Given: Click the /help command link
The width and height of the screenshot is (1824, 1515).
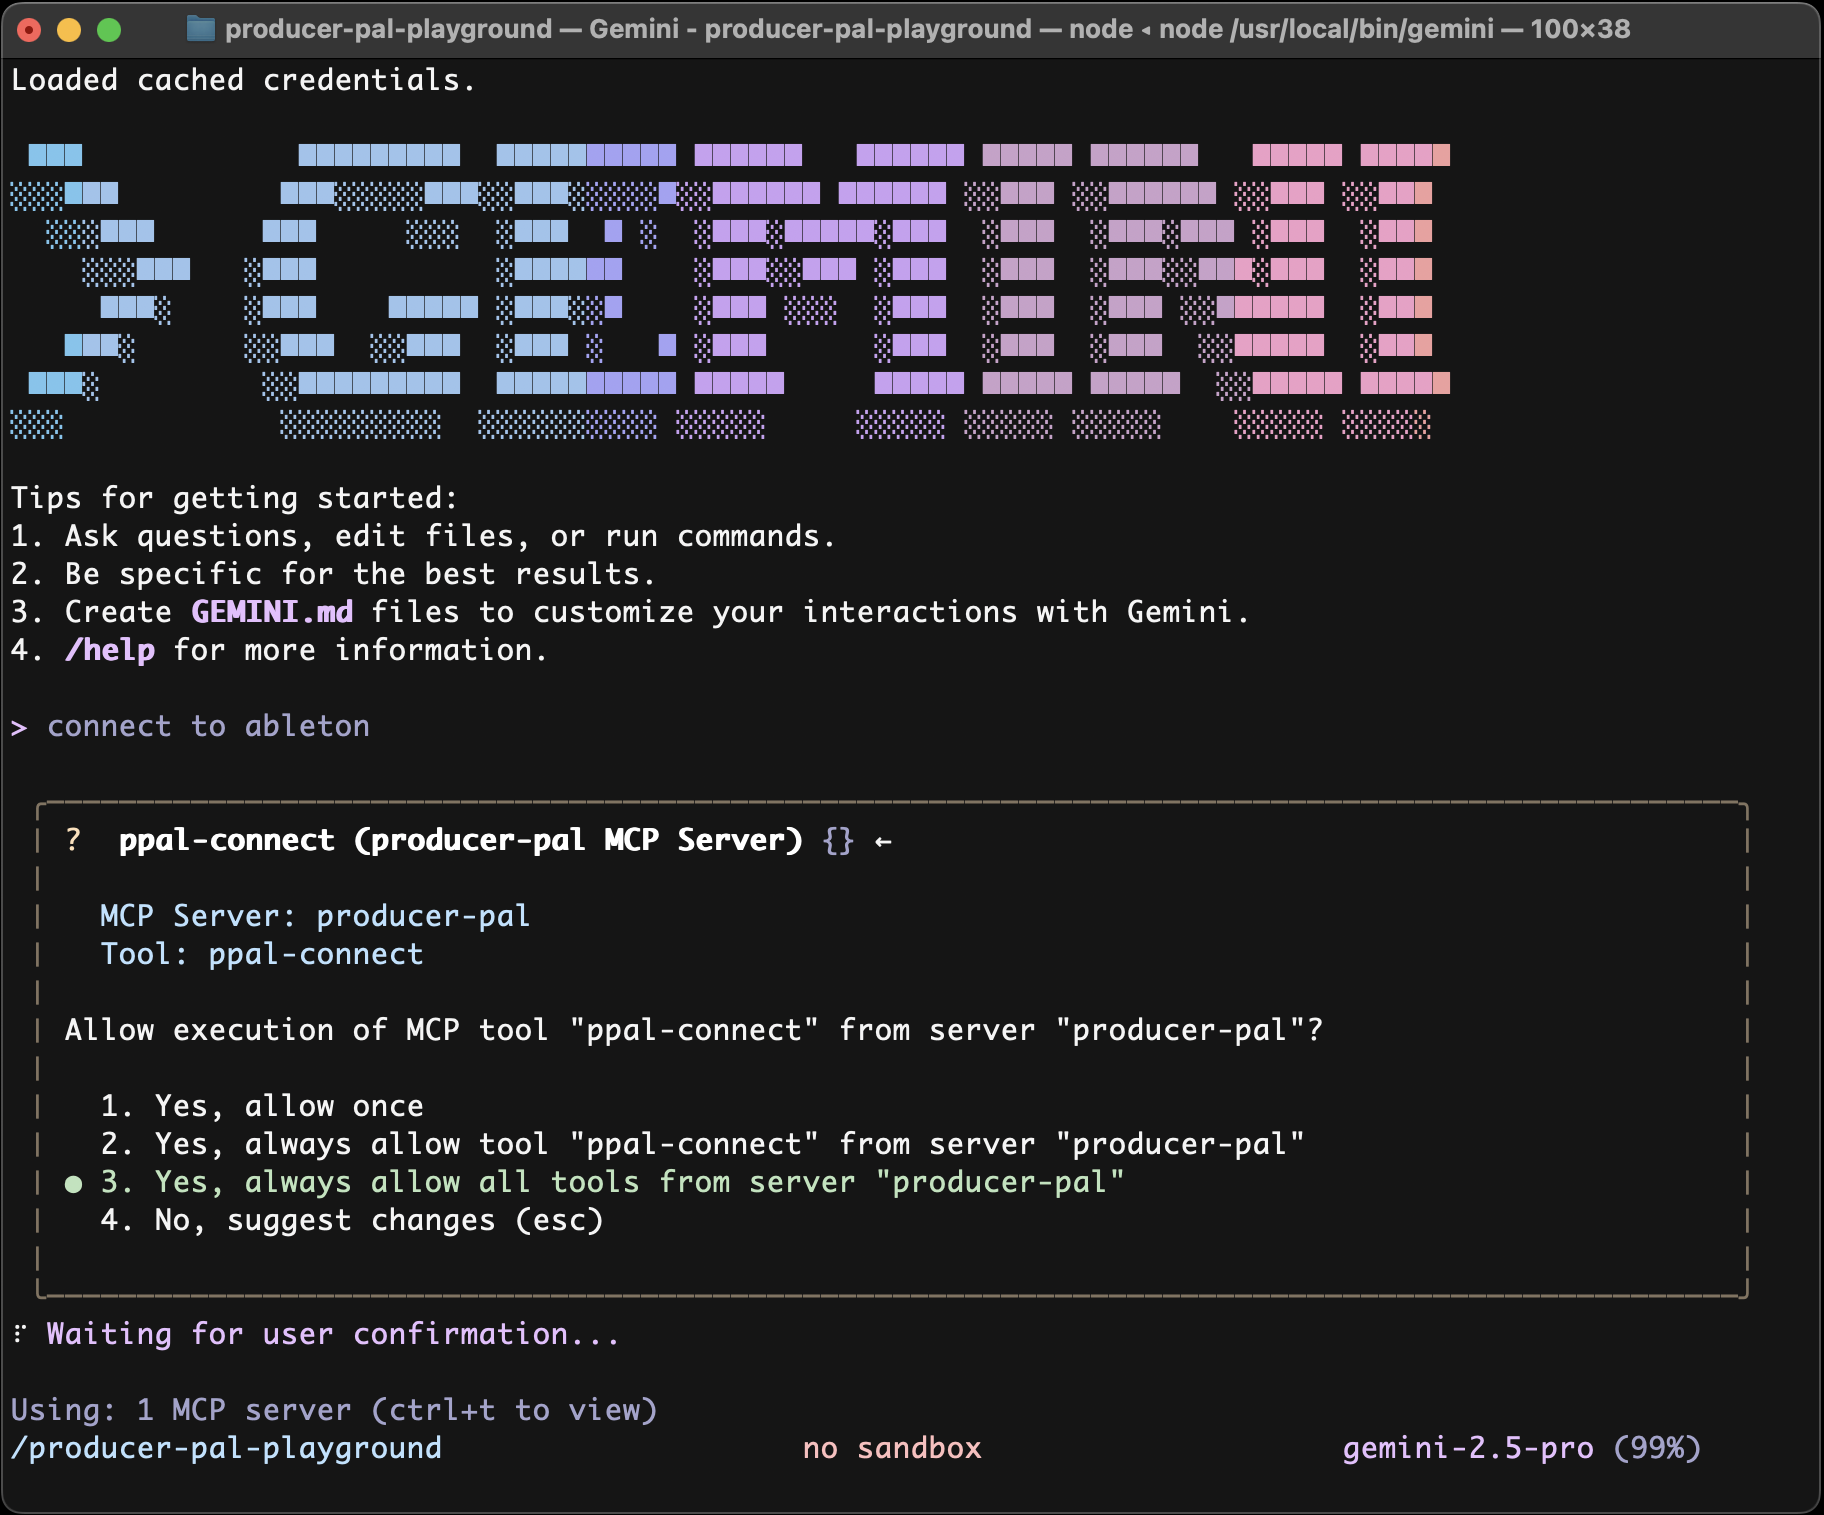Looking at the screenshot, I should tap(110, 650).
